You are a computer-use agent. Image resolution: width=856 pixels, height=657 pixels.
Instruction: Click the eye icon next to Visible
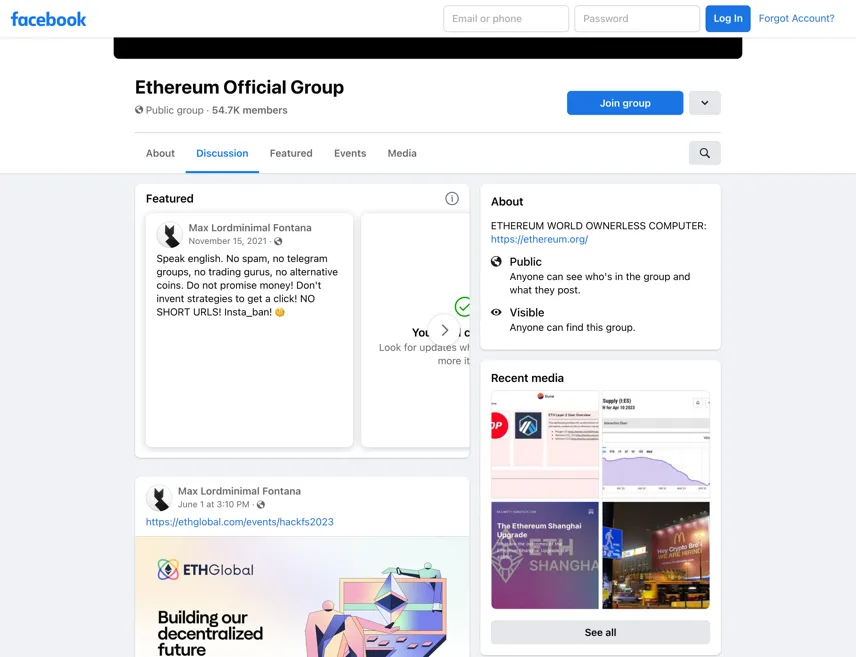click(x=496, y=312)
